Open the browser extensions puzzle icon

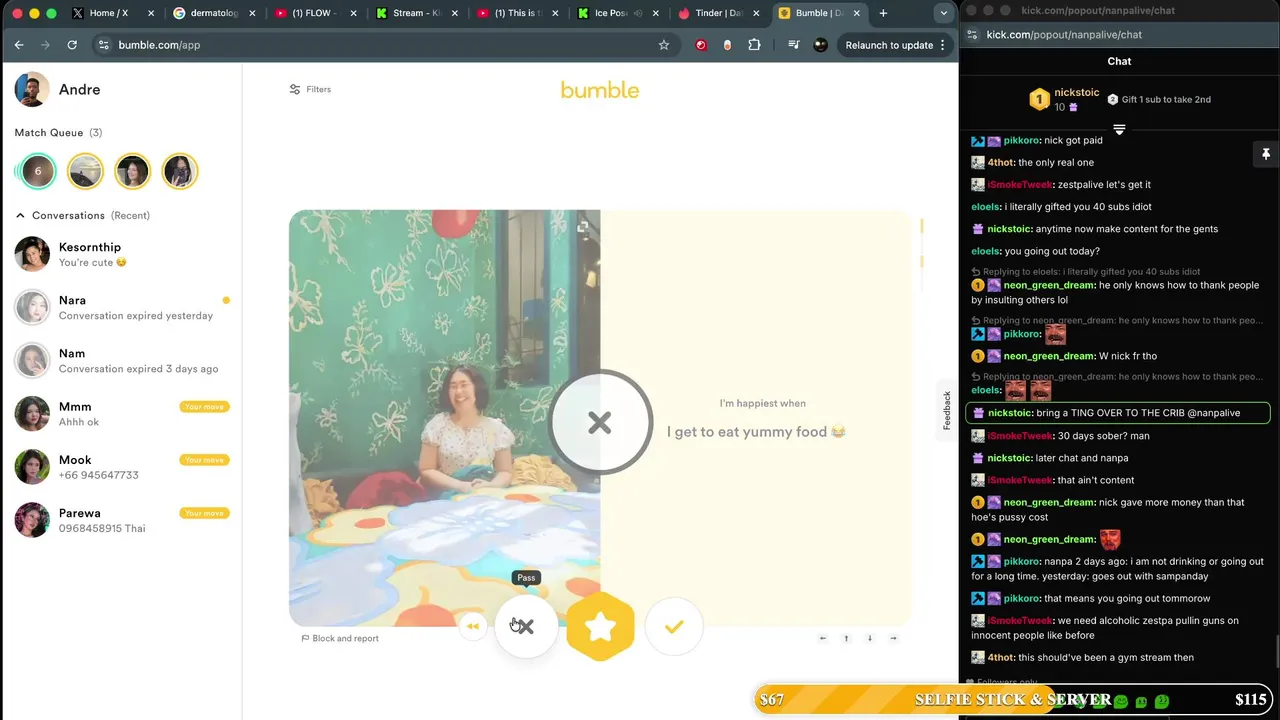(754, 45)
